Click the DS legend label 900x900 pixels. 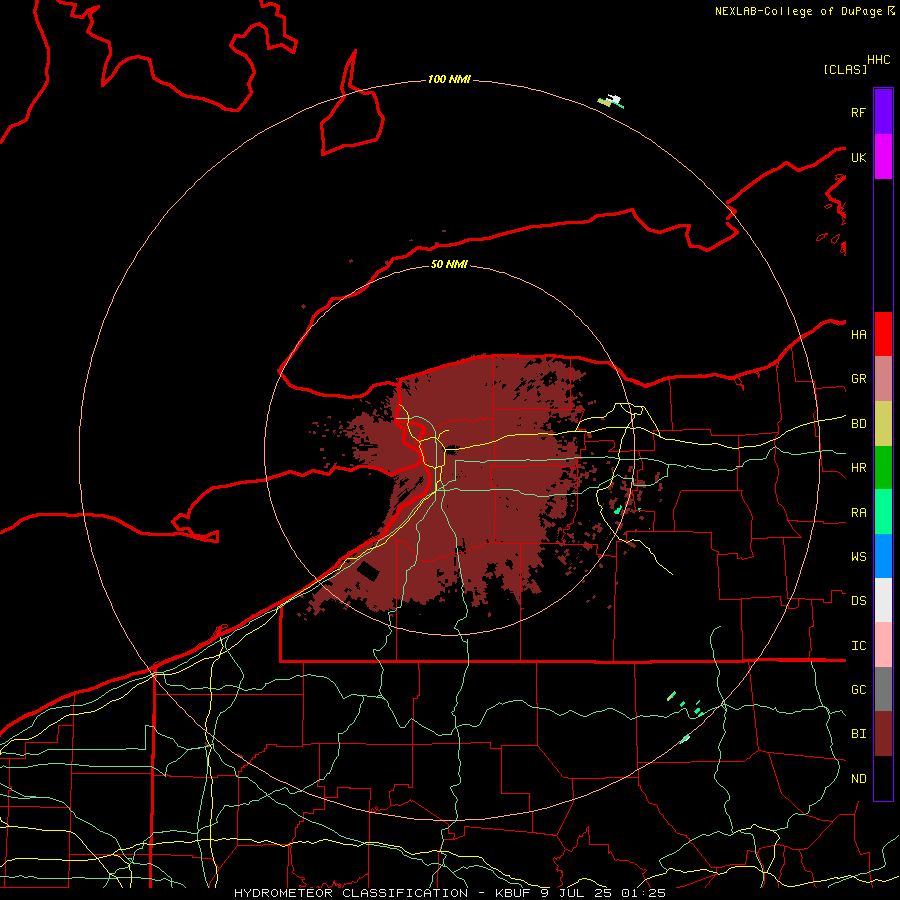click(x=858, y=601)
